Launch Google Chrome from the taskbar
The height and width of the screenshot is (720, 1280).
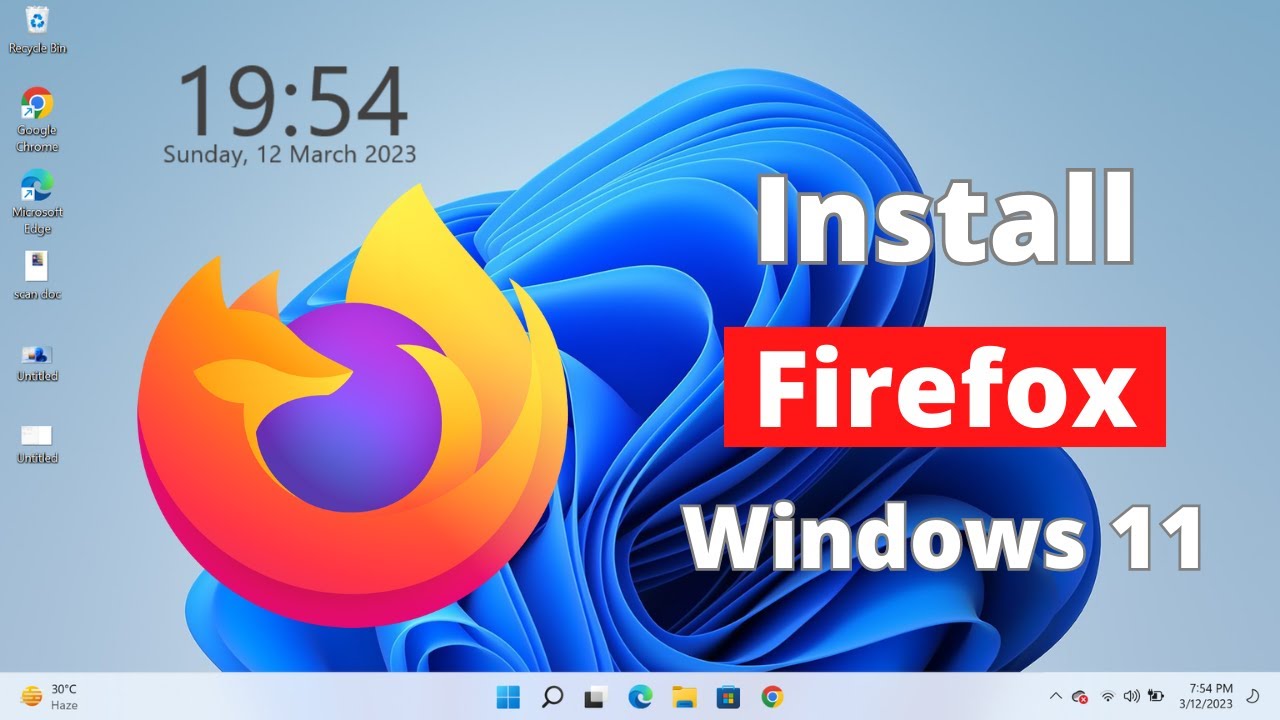pyautogui.click(x=771, y=697)
